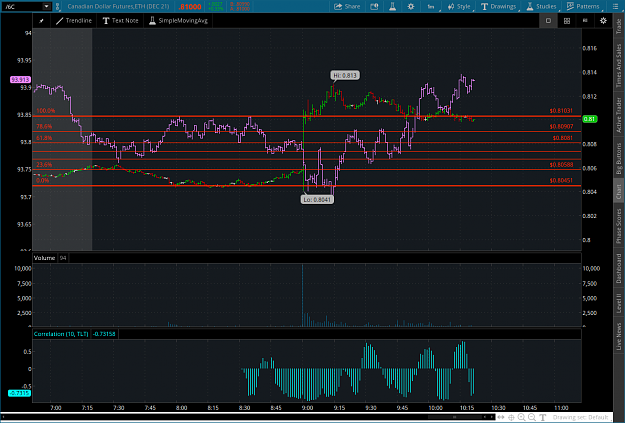Click the Lo: 0.8041 price bubble
Screen dimensions: 625x423
click(x=317, y=199)
